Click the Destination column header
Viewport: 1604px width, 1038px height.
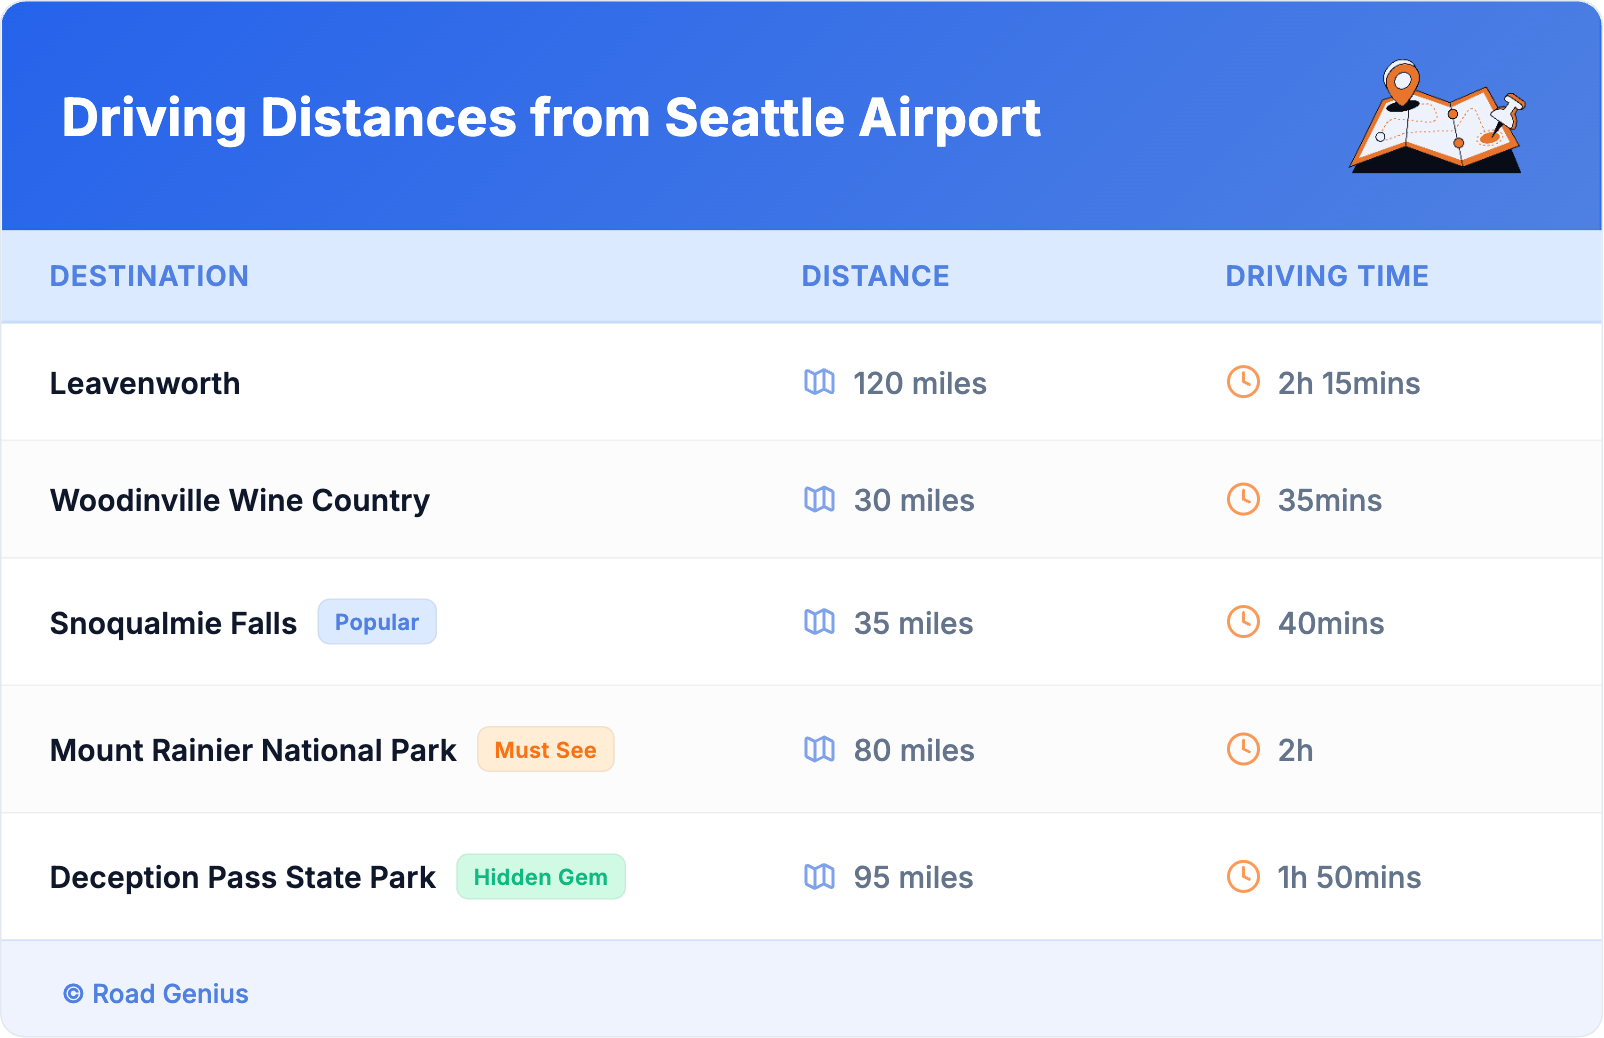point(149,276)
